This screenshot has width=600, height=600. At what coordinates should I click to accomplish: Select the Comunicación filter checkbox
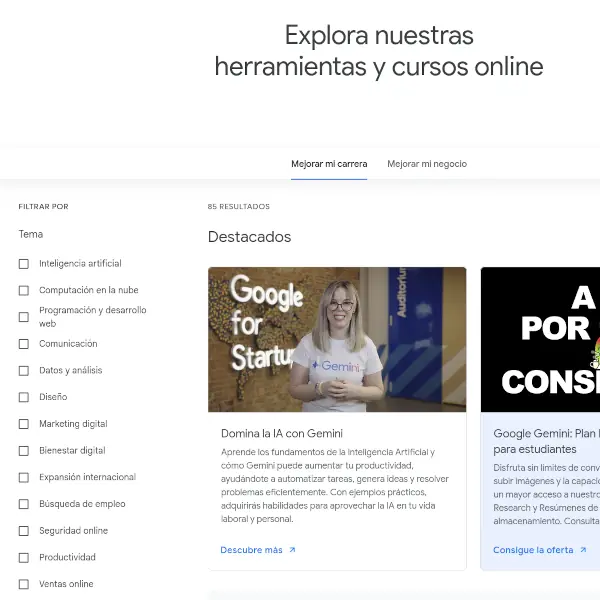24,344
